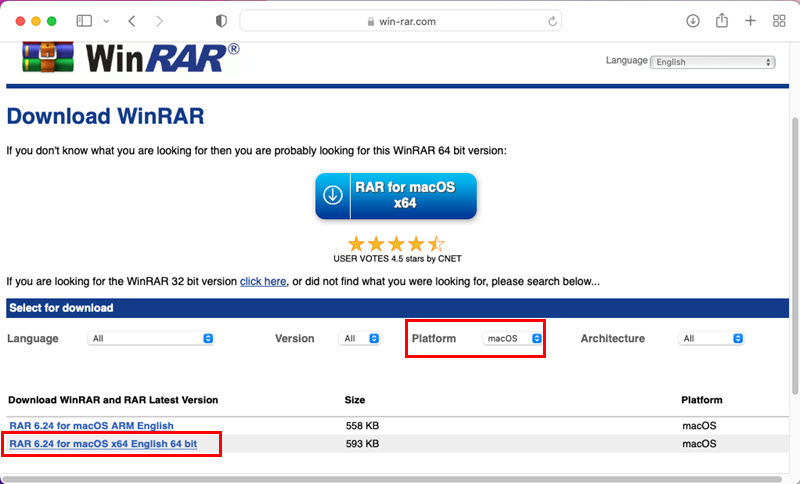The width and height of the screenshot is (800, 484).
Task: Click the red close window button
Action: click(x=20, y=21)
